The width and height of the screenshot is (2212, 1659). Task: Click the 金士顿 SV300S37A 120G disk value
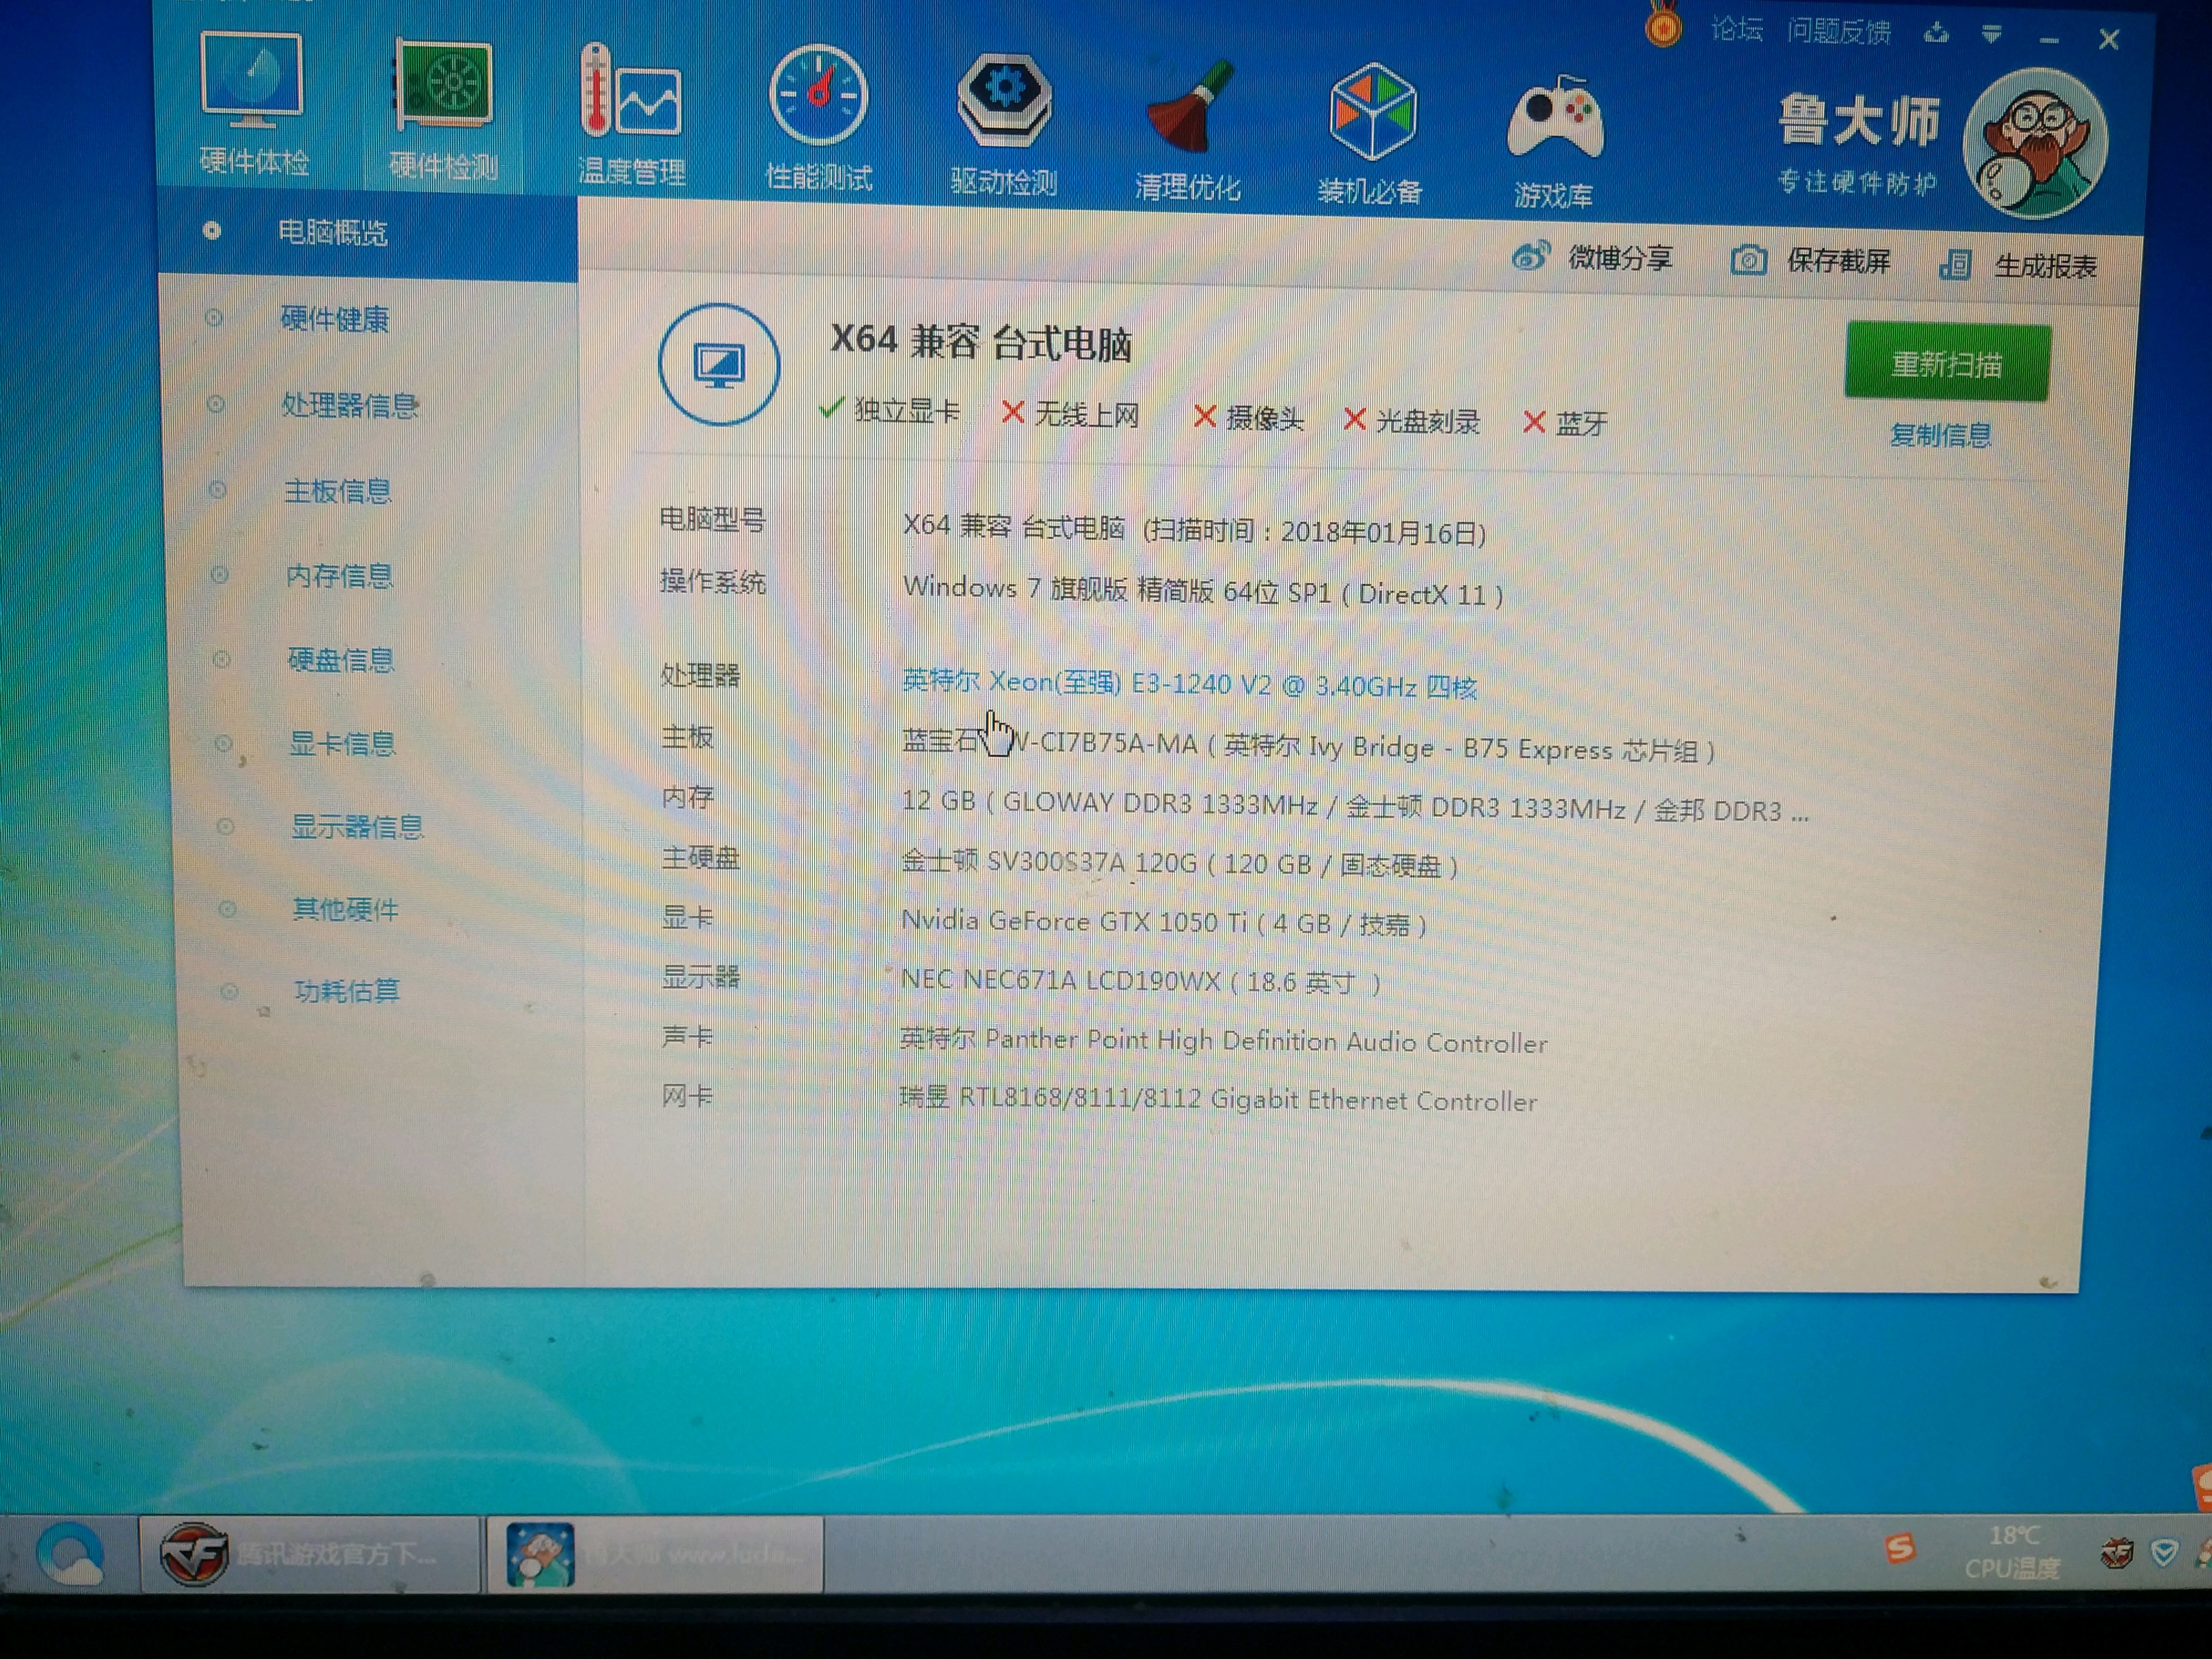[1179, 863]
